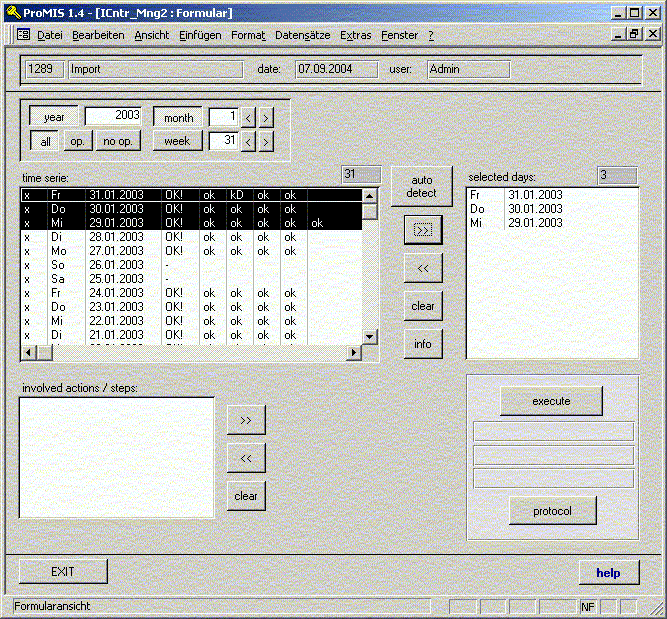
Task: Toggle the 'all' filter button
Action: click(x=46, y=142)
